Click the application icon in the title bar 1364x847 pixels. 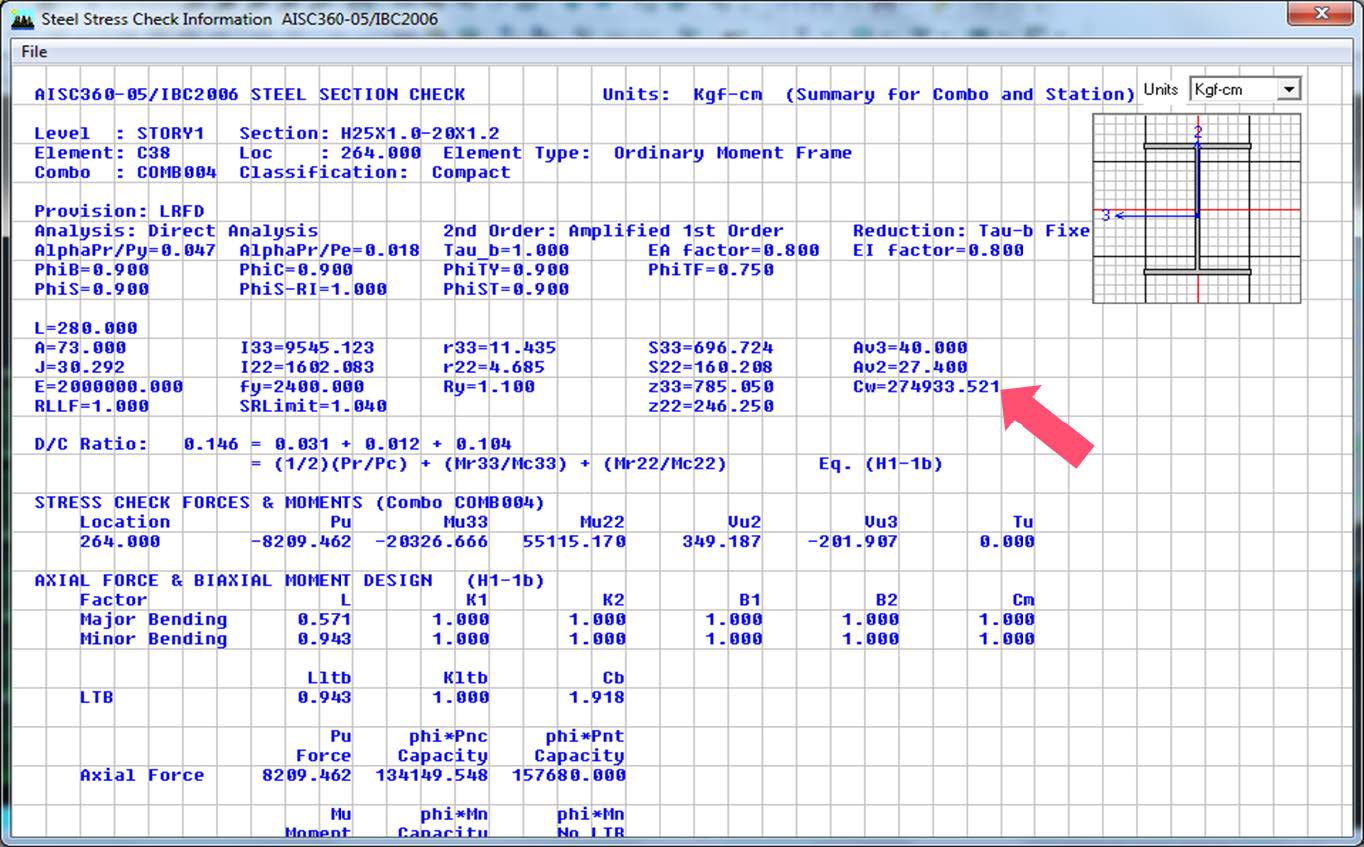[23, 18]
